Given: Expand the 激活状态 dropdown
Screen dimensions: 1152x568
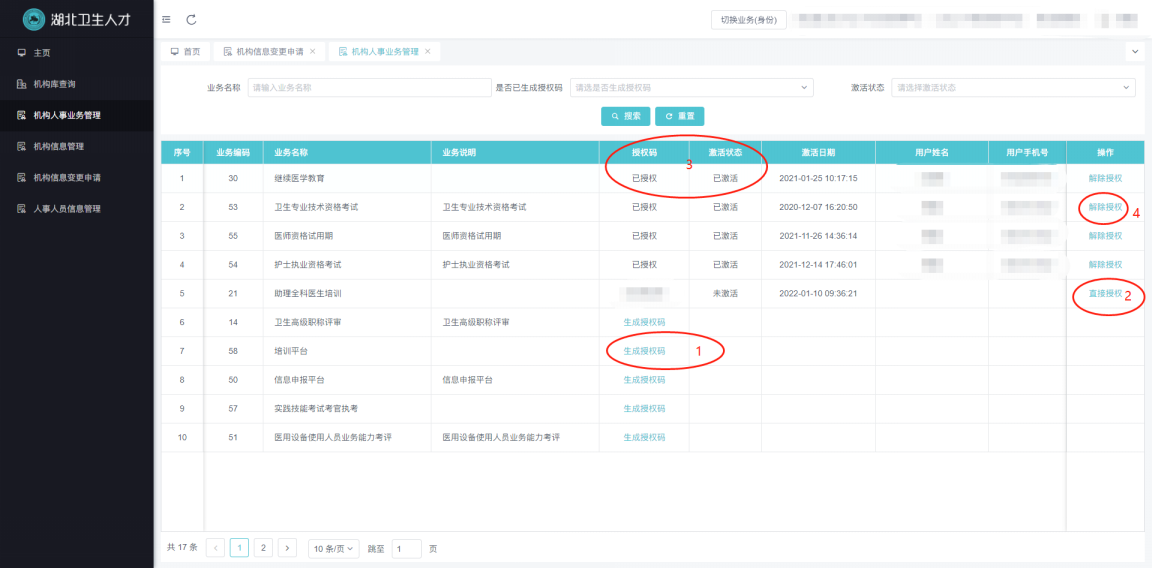Looking at the screenshot, I should 1012,88.
